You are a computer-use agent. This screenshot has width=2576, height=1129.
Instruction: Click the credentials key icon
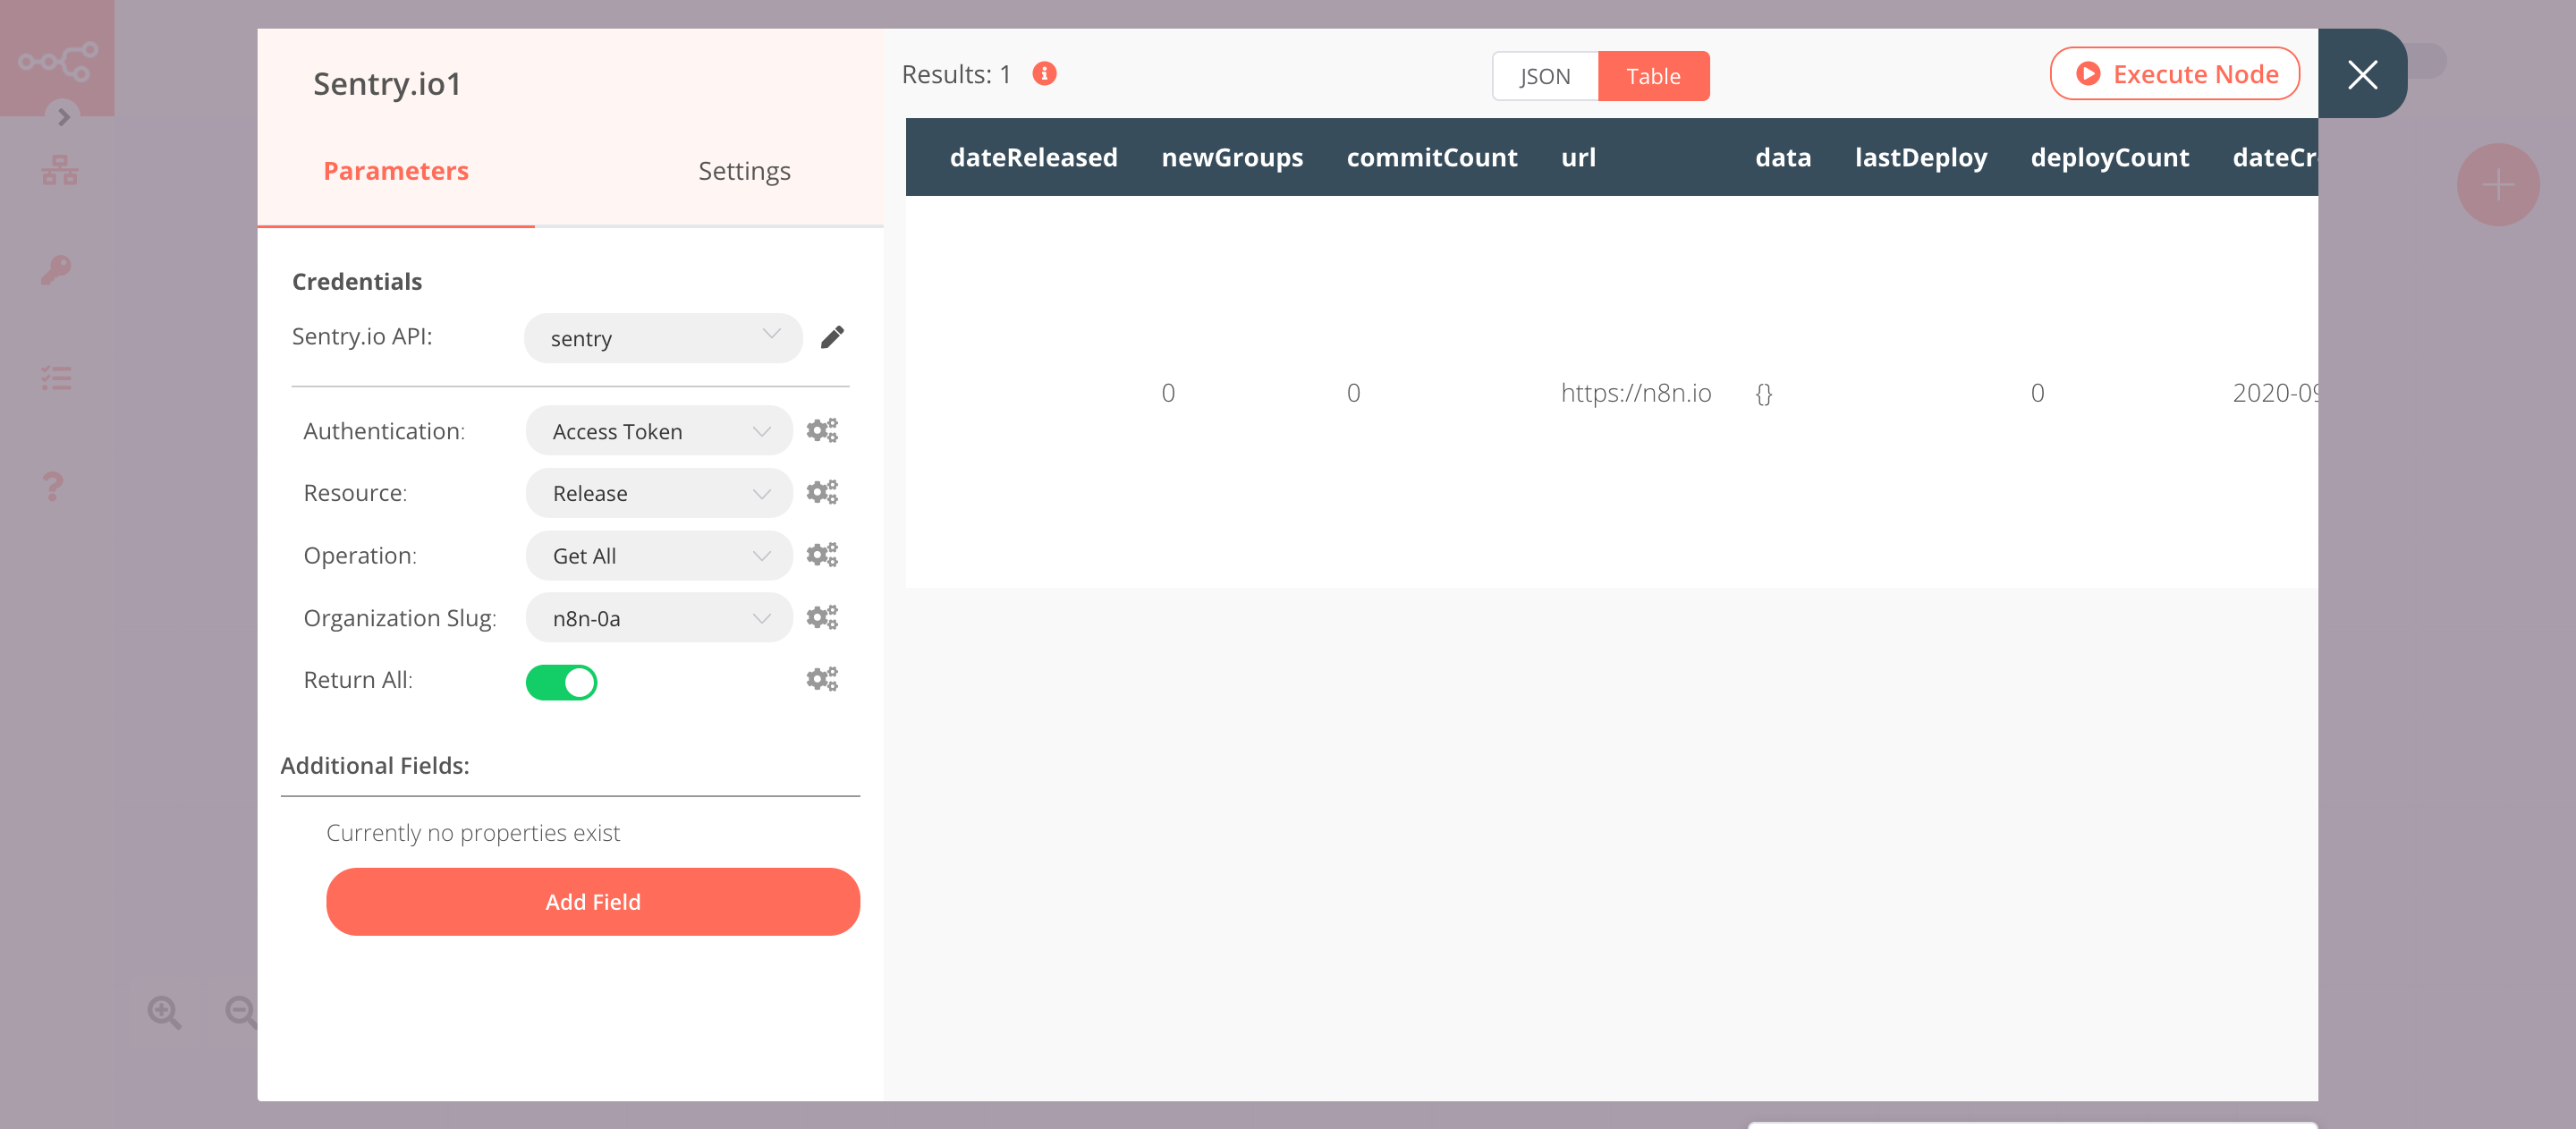tap(55, 269)
